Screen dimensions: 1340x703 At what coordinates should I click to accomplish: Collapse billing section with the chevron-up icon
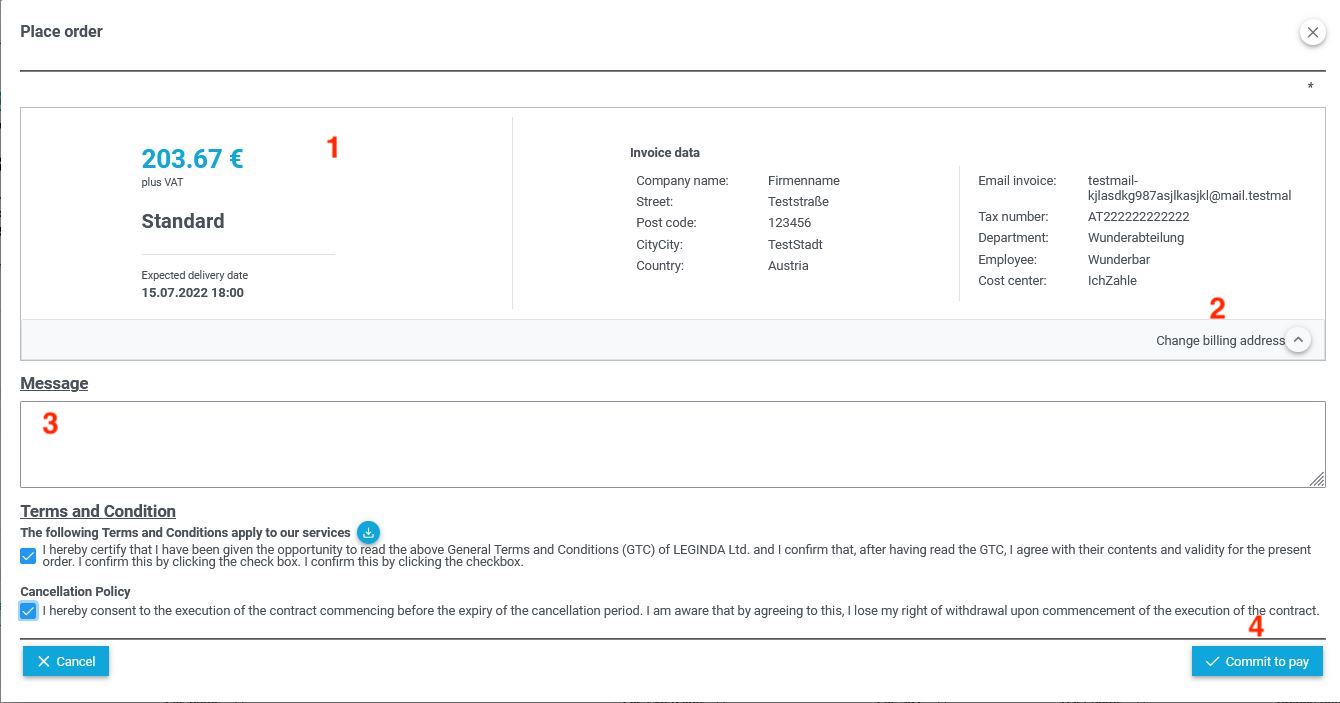pos(1297,340)
